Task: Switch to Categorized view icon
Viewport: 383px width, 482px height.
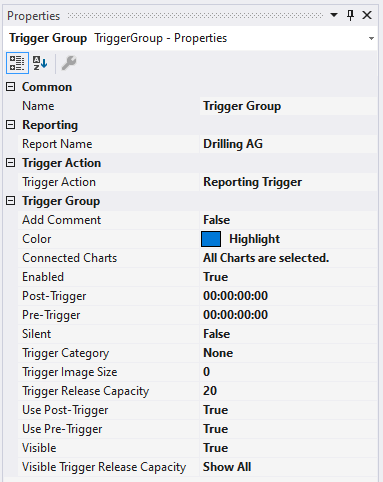Action: click(17, 63)
